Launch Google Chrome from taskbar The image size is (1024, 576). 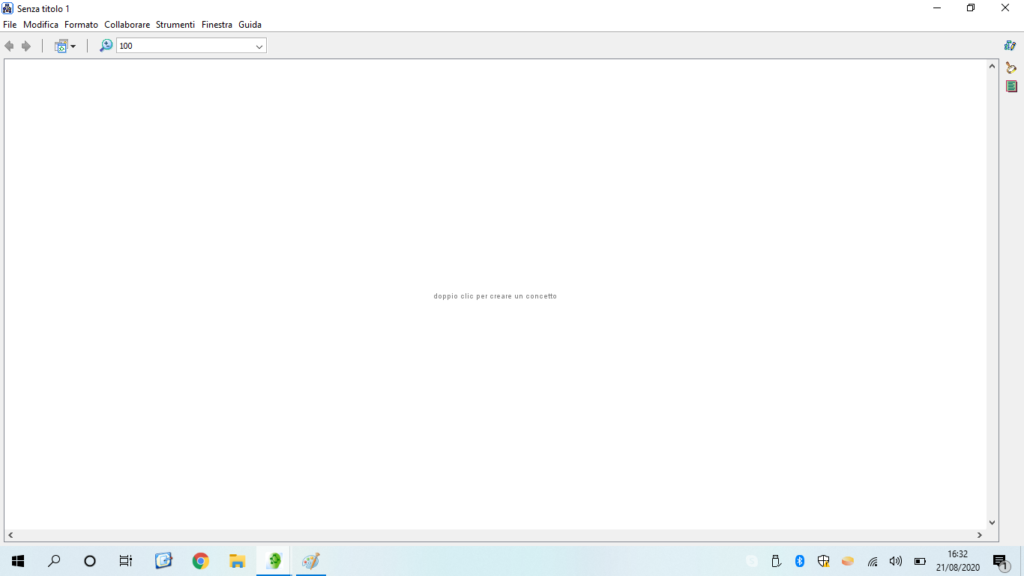click(200, 561)
